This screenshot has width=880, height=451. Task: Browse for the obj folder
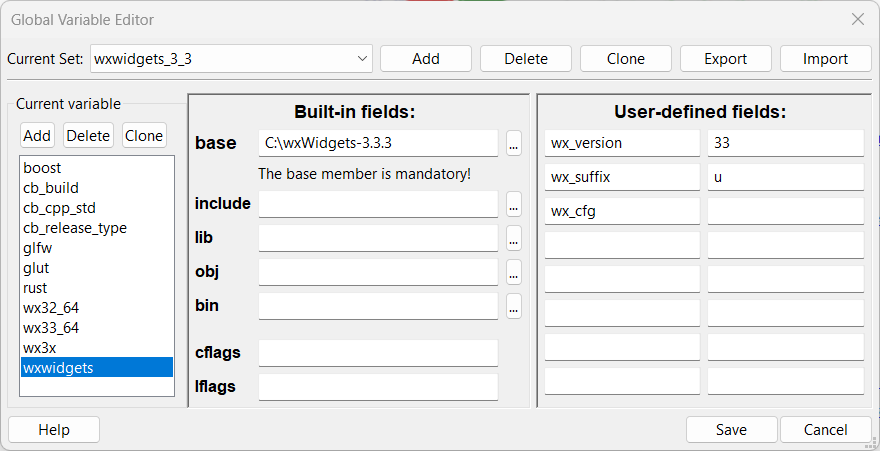(x=514, y=272)
